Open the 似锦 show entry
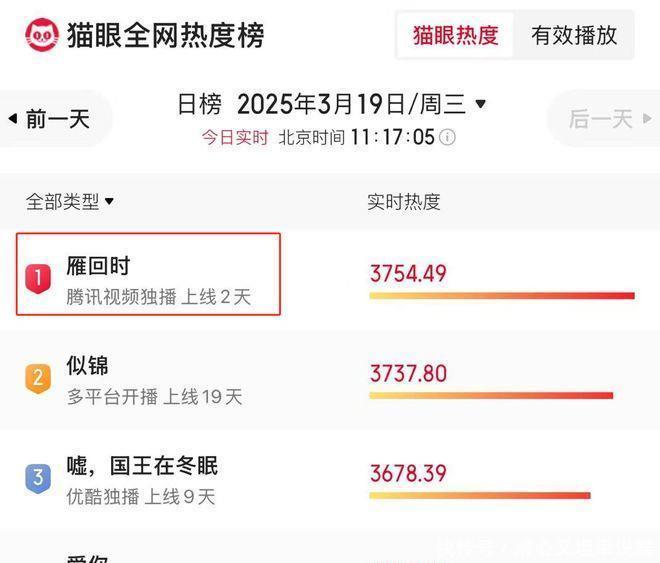Viewport: 660px width, 563px height. pos(88,366)
